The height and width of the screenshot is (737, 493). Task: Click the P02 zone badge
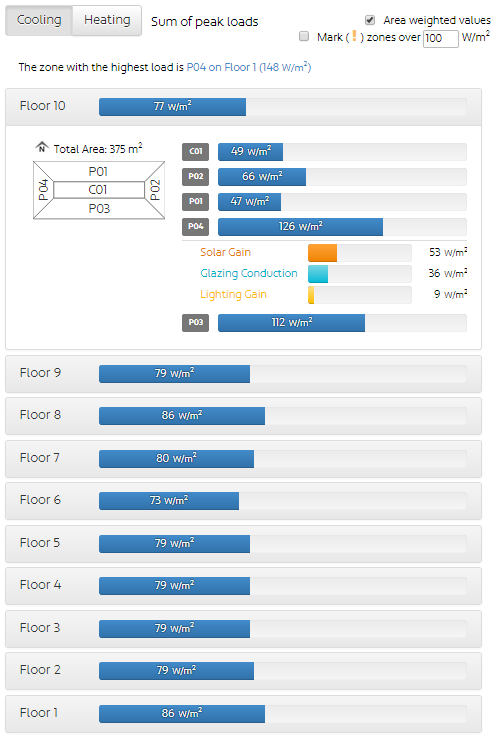point(196,177)
